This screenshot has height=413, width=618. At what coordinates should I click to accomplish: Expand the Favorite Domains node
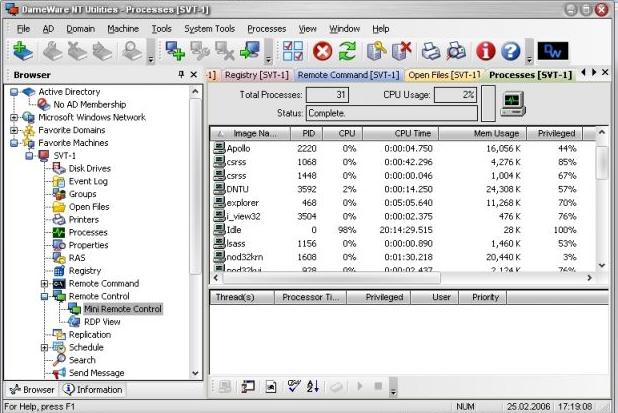[14, 130]
